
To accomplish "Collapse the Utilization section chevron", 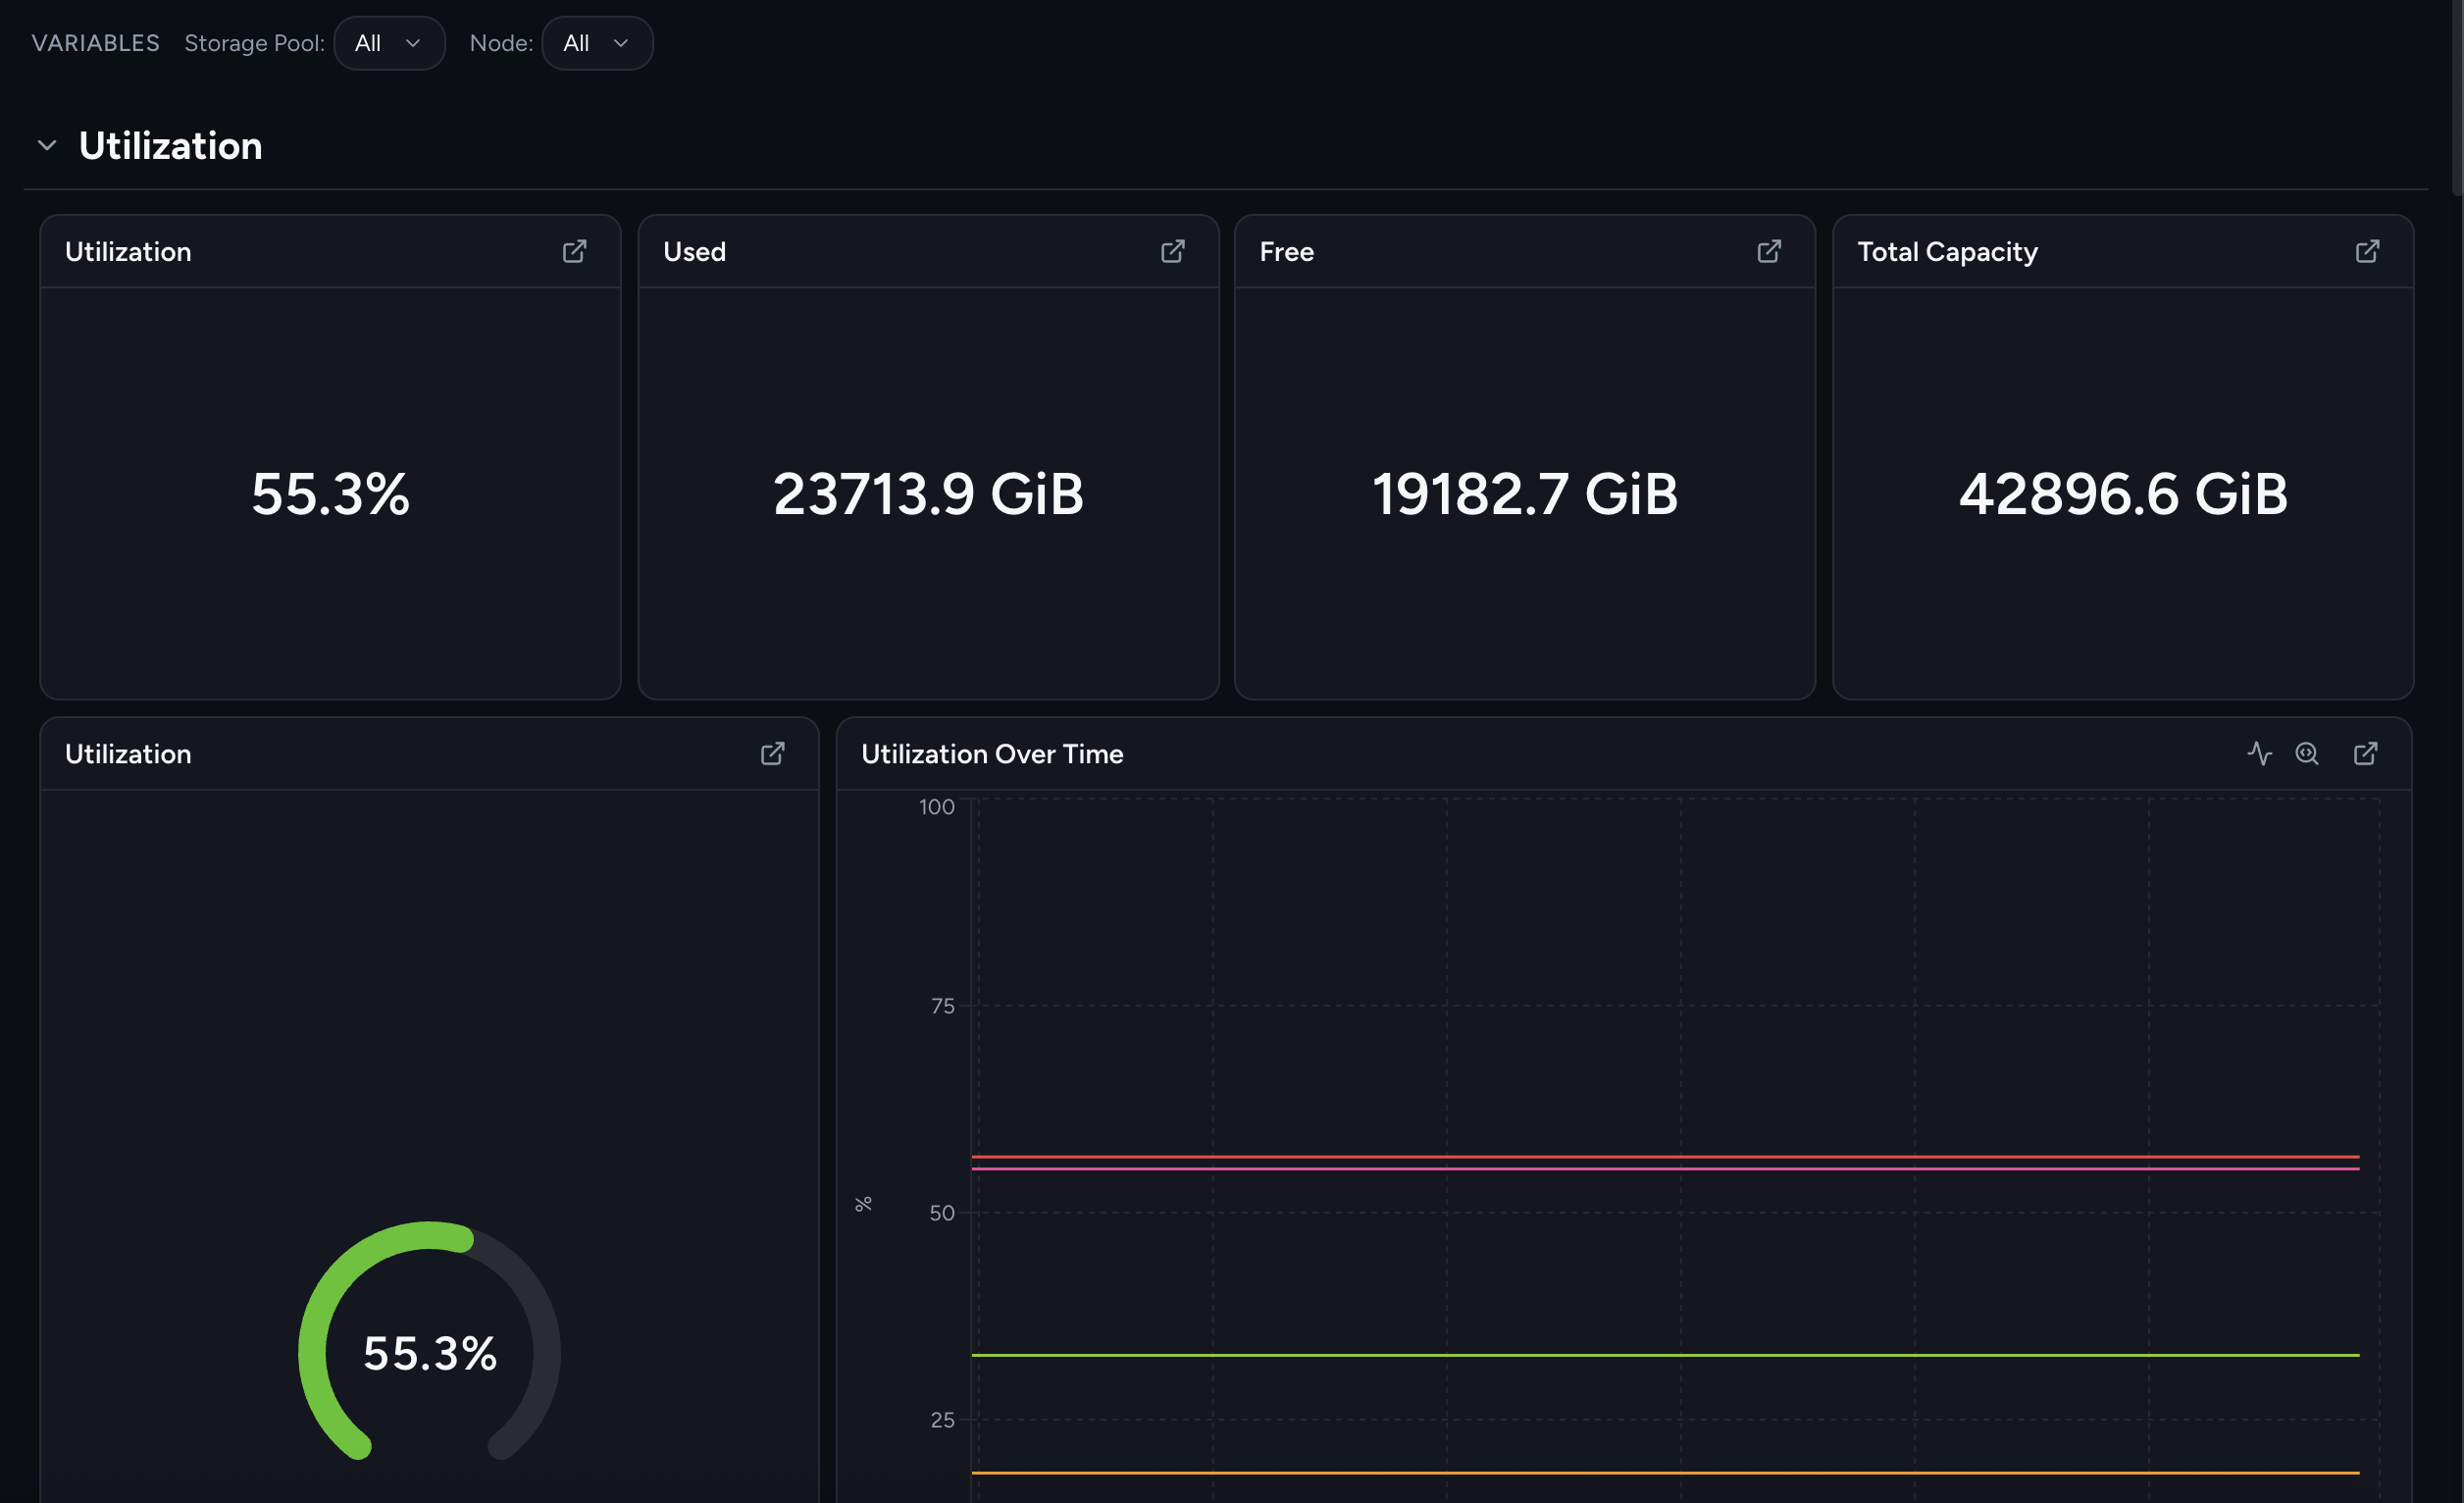I will click(47, 146).
